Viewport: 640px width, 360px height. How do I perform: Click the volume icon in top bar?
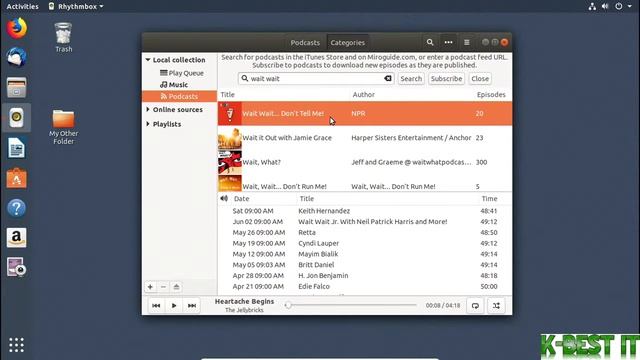click(x=605, y=6)
